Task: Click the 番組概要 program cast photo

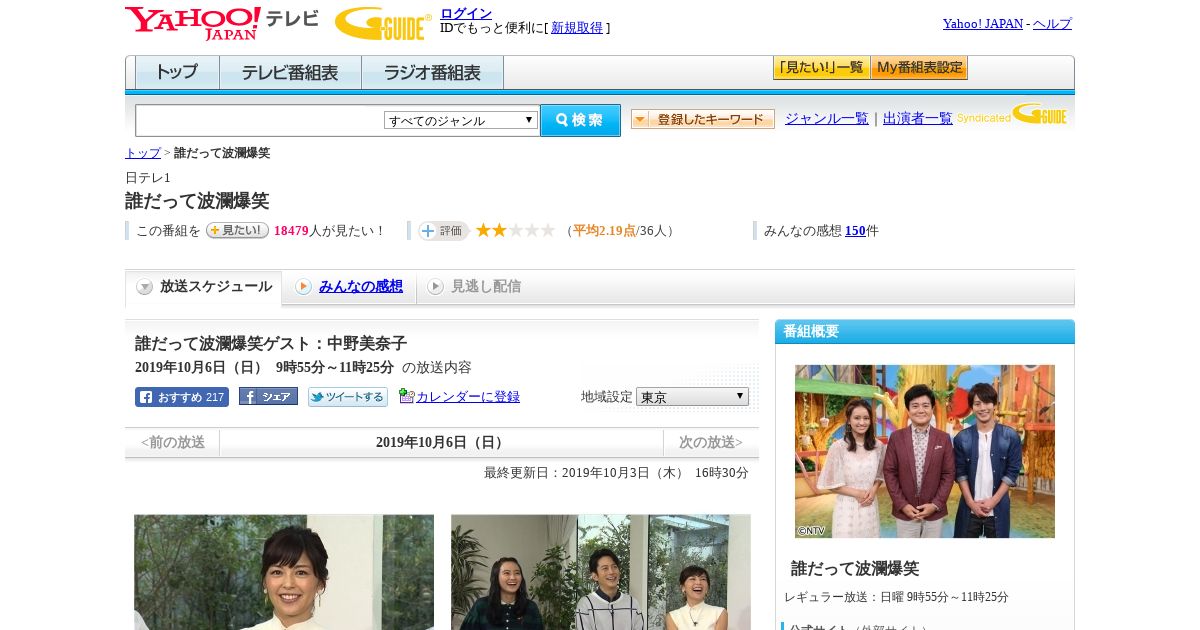Action: pyautogui.click(x=925, y=451)
